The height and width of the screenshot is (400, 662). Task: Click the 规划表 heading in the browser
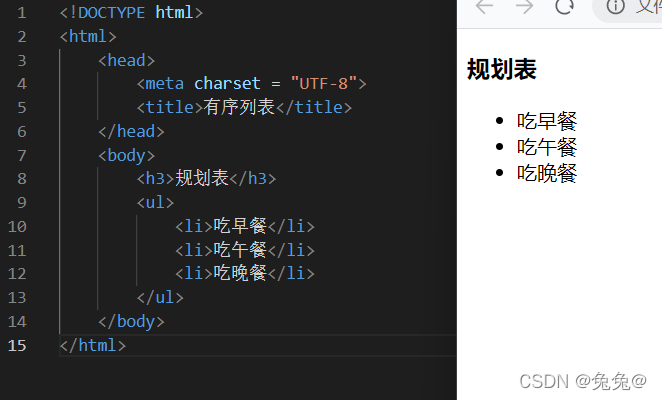pyautogui.click(x=502, y=69)
